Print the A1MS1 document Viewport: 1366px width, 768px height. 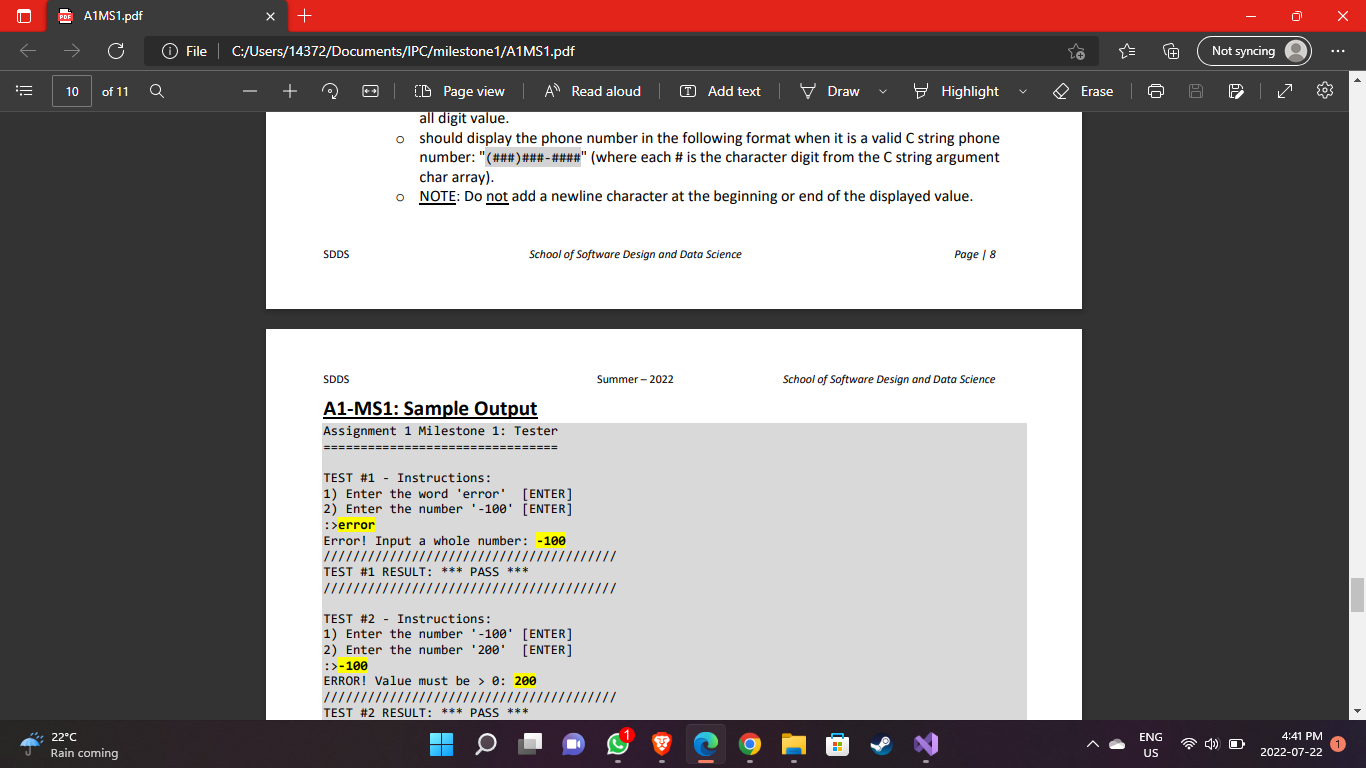coord(1155,91)
